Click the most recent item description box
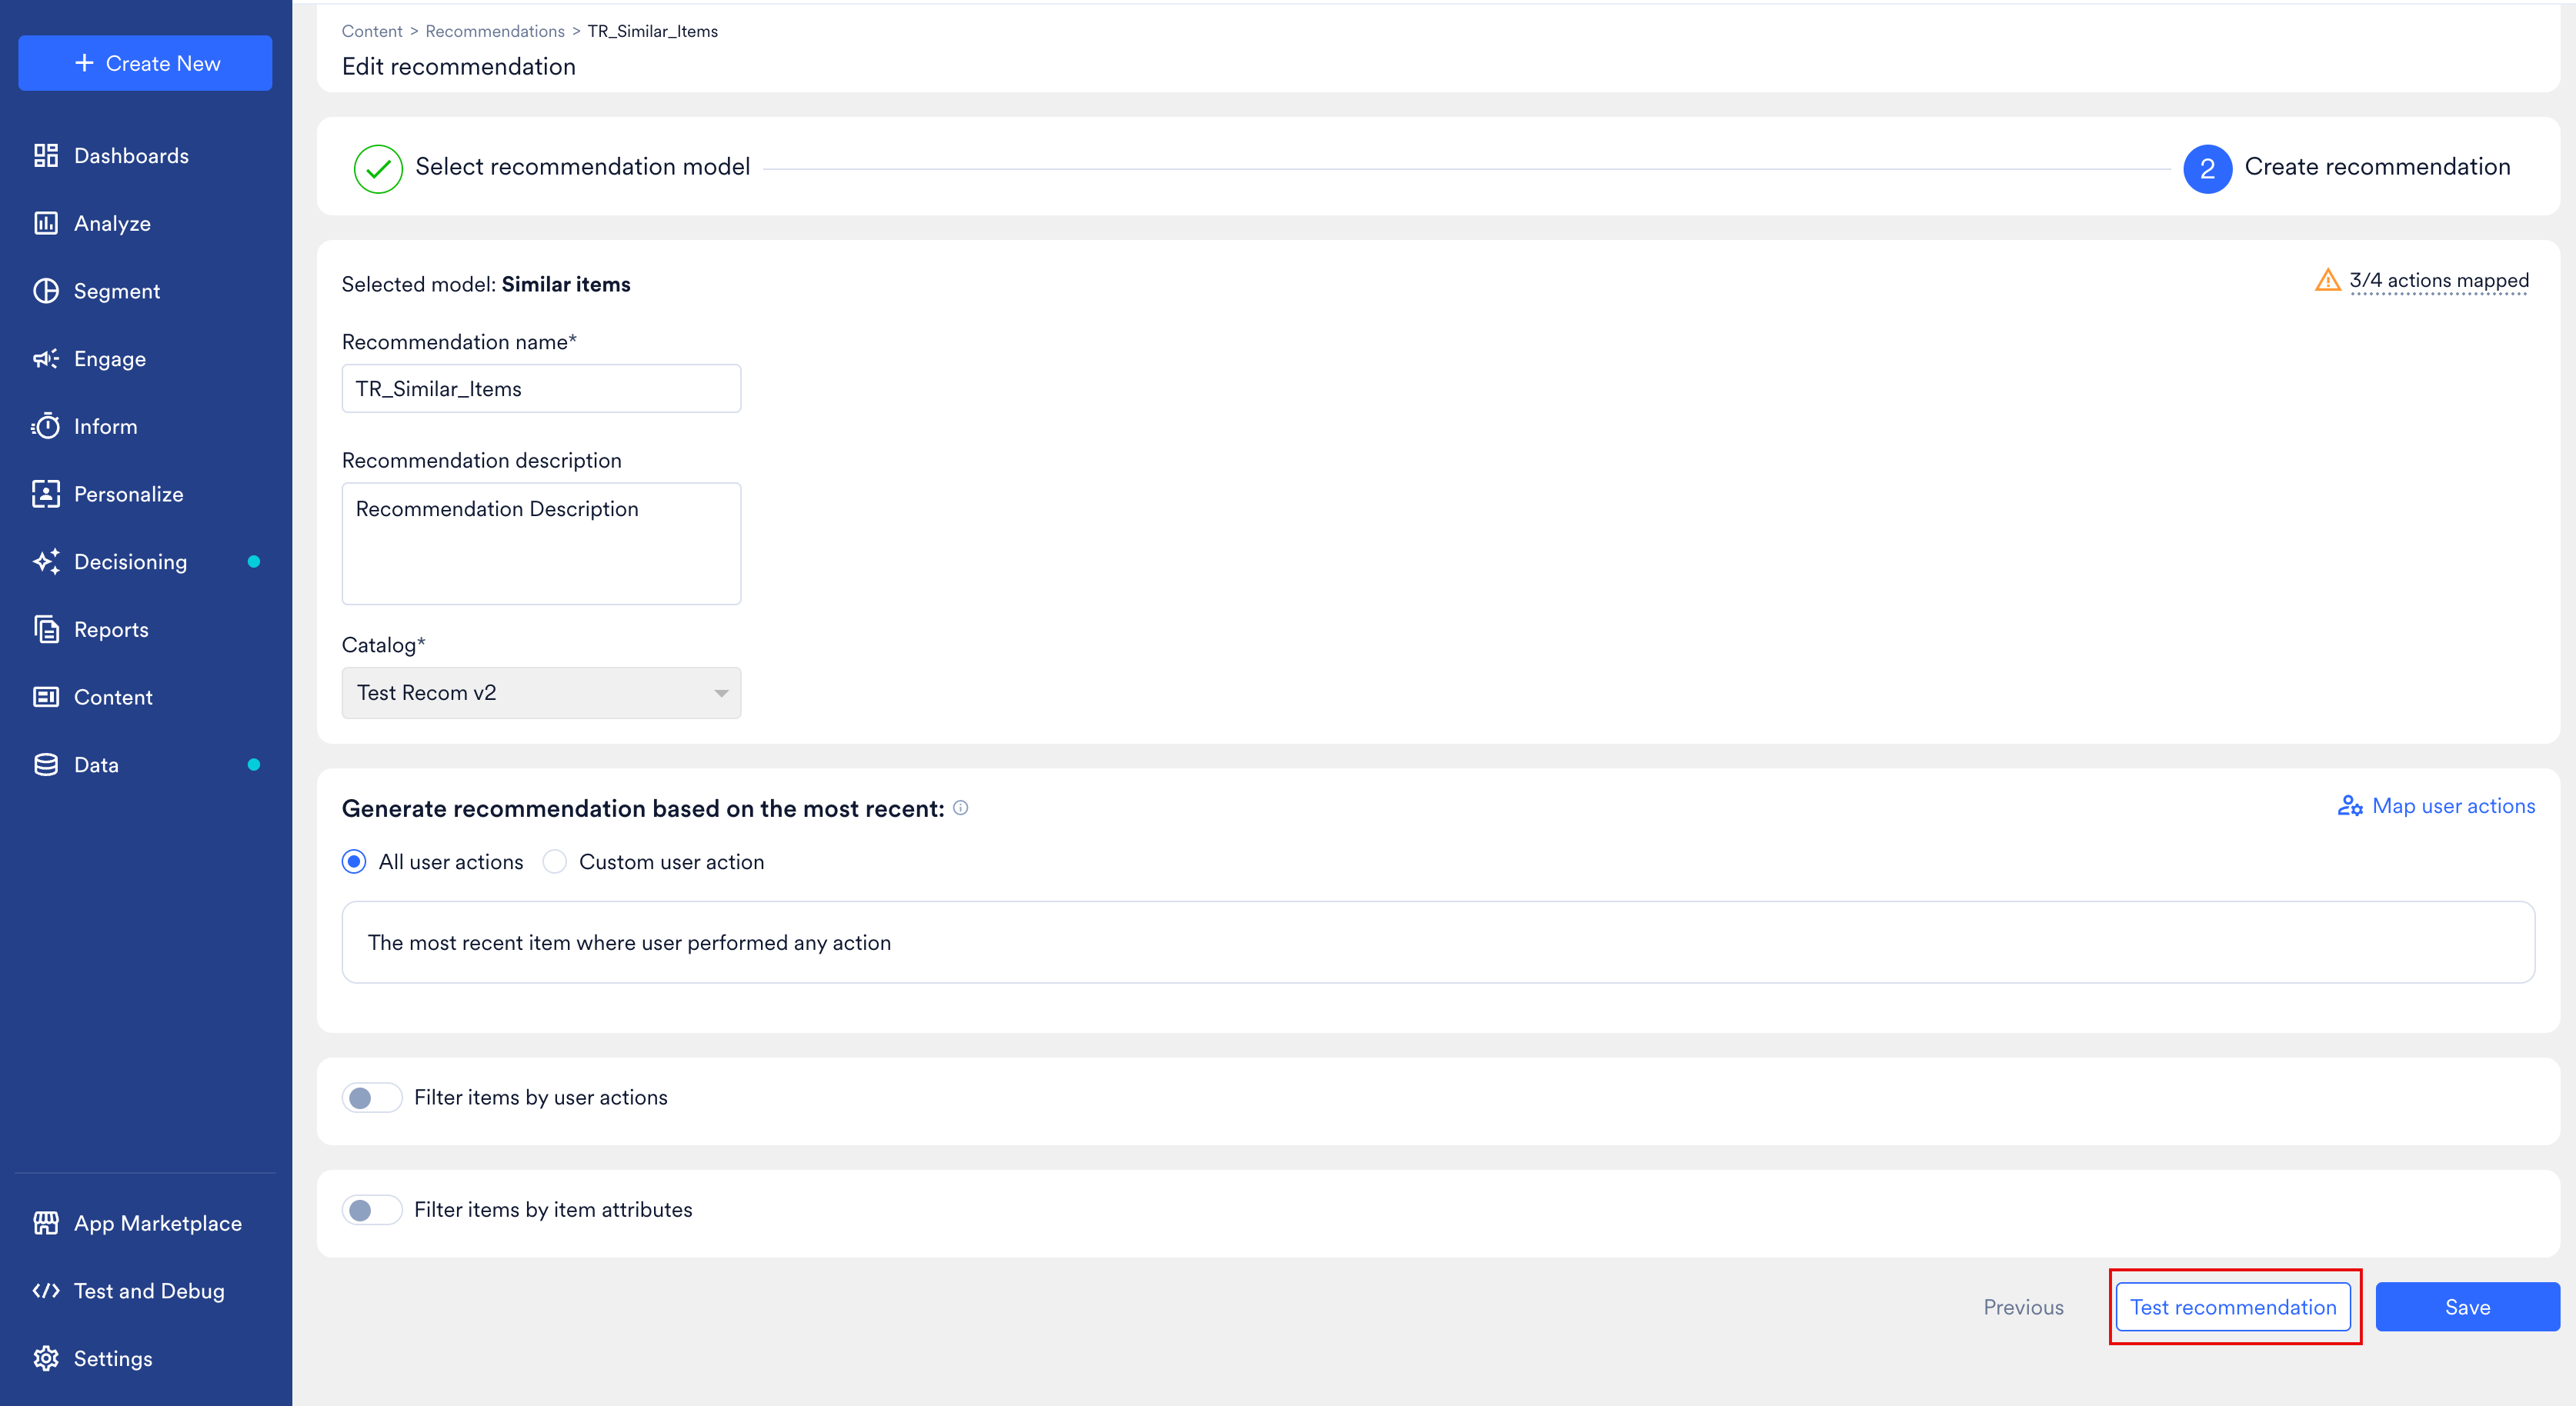This screenshot has height=1406, width=2576. tap(1438, 942)
